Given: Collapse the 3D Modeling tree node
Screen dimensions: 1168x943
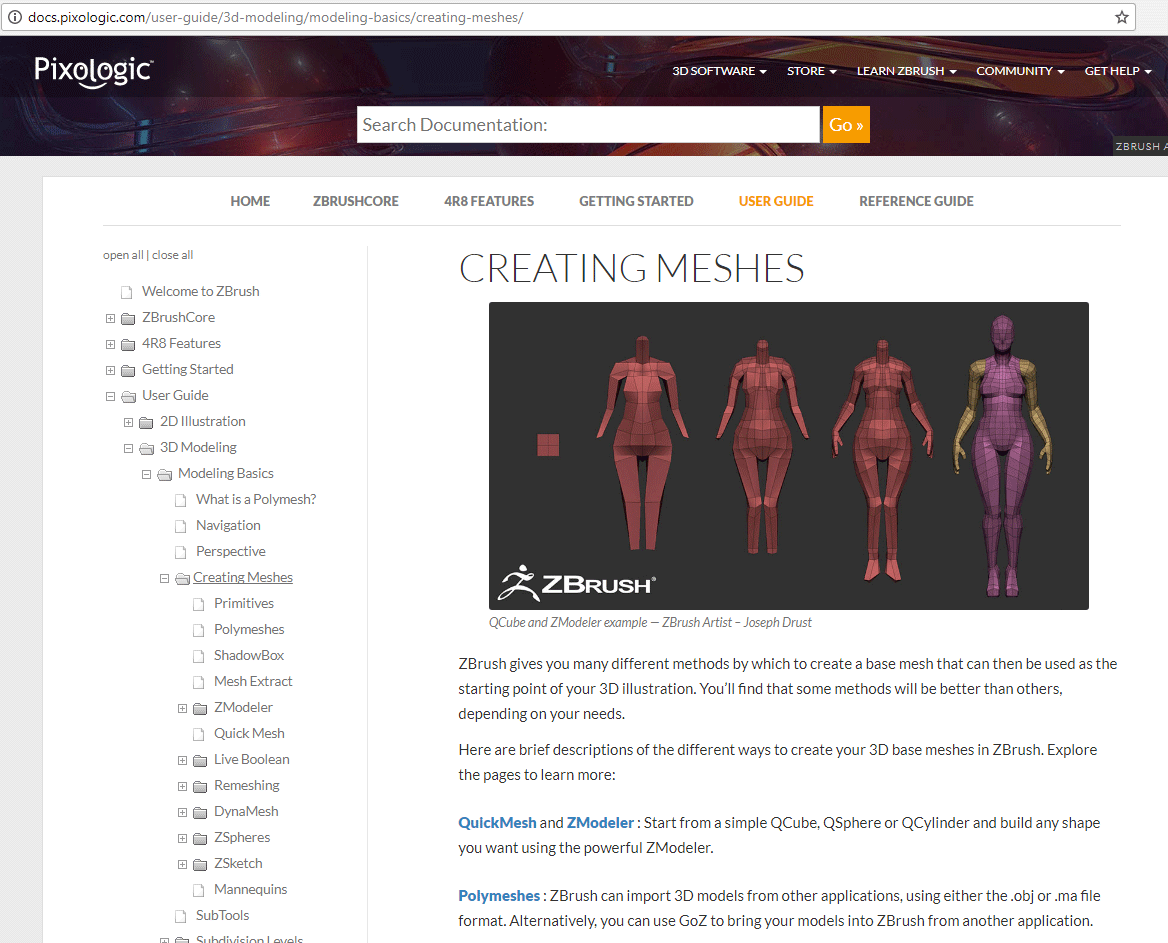Looking at the screenshot, I should (128, 449).
